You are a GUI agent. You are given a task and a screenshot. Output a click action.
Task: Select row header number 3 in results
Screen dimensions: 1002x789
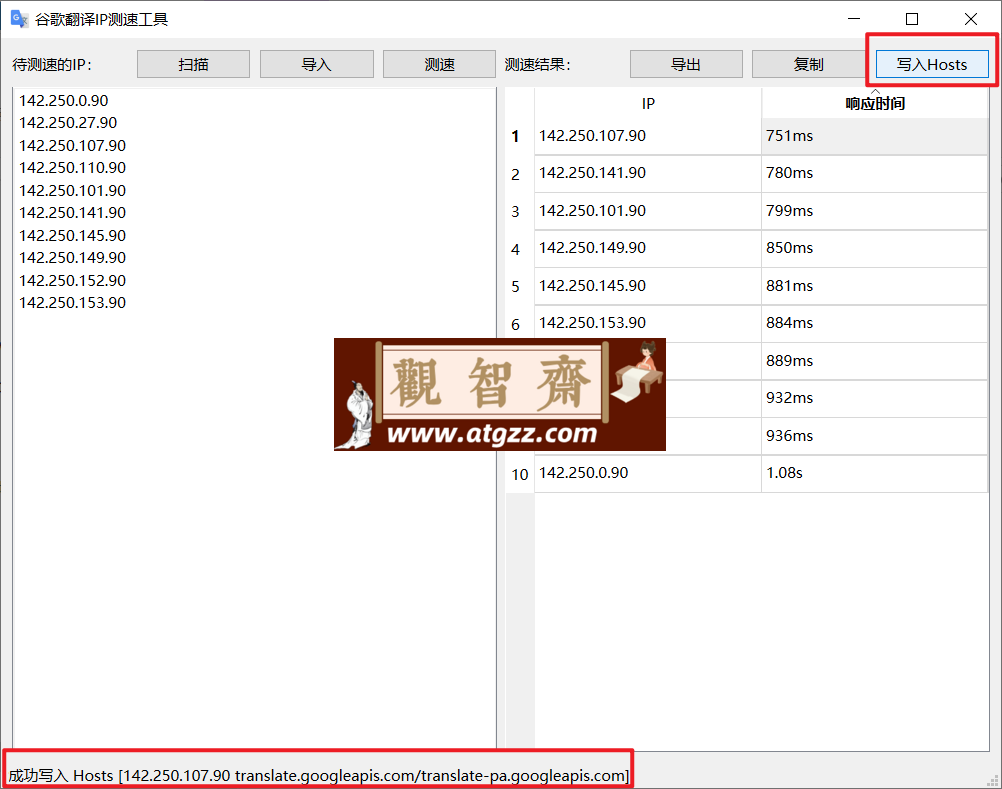point(520,211)
